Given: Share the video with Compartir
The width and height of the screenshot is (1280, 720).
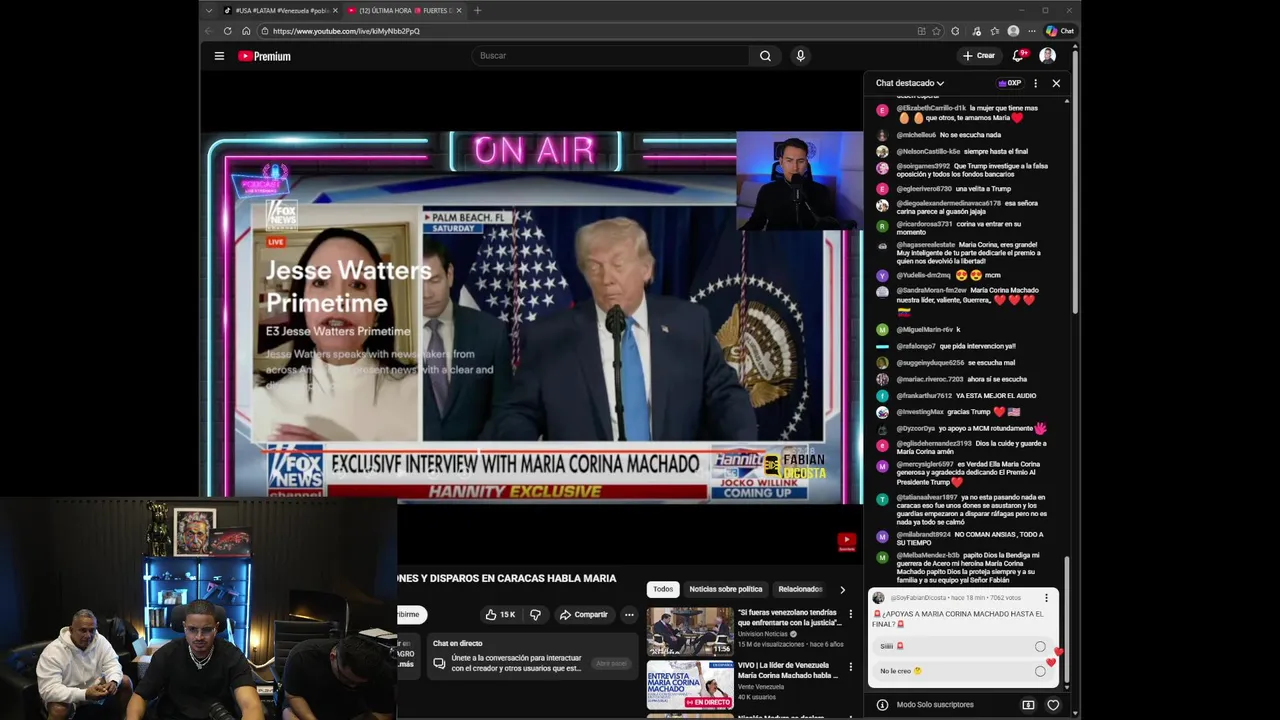Looking at the screenshot, I should [583, 614].
